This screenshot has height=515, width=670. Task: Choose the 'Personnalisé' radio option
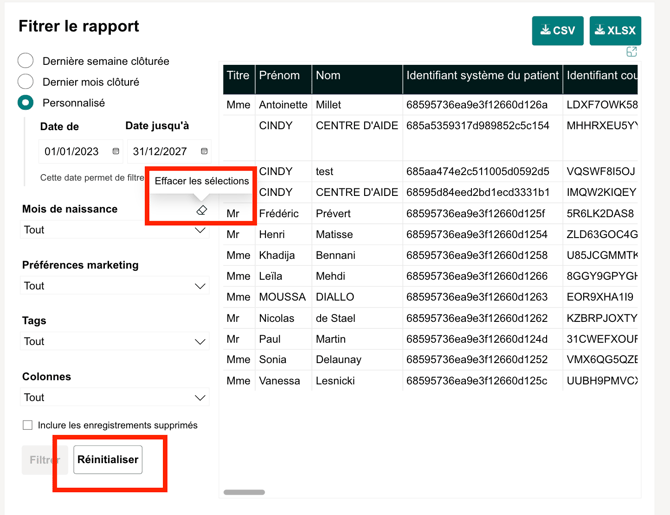coord(26,103)
